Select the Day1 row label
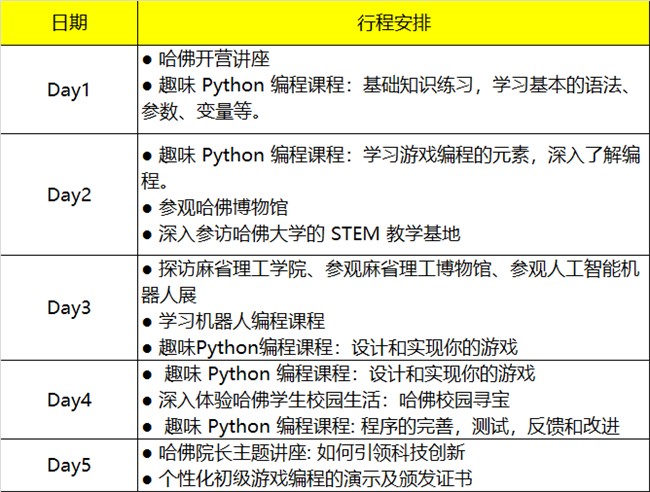This screenshot has width=650, height=492. pos(69,90)
